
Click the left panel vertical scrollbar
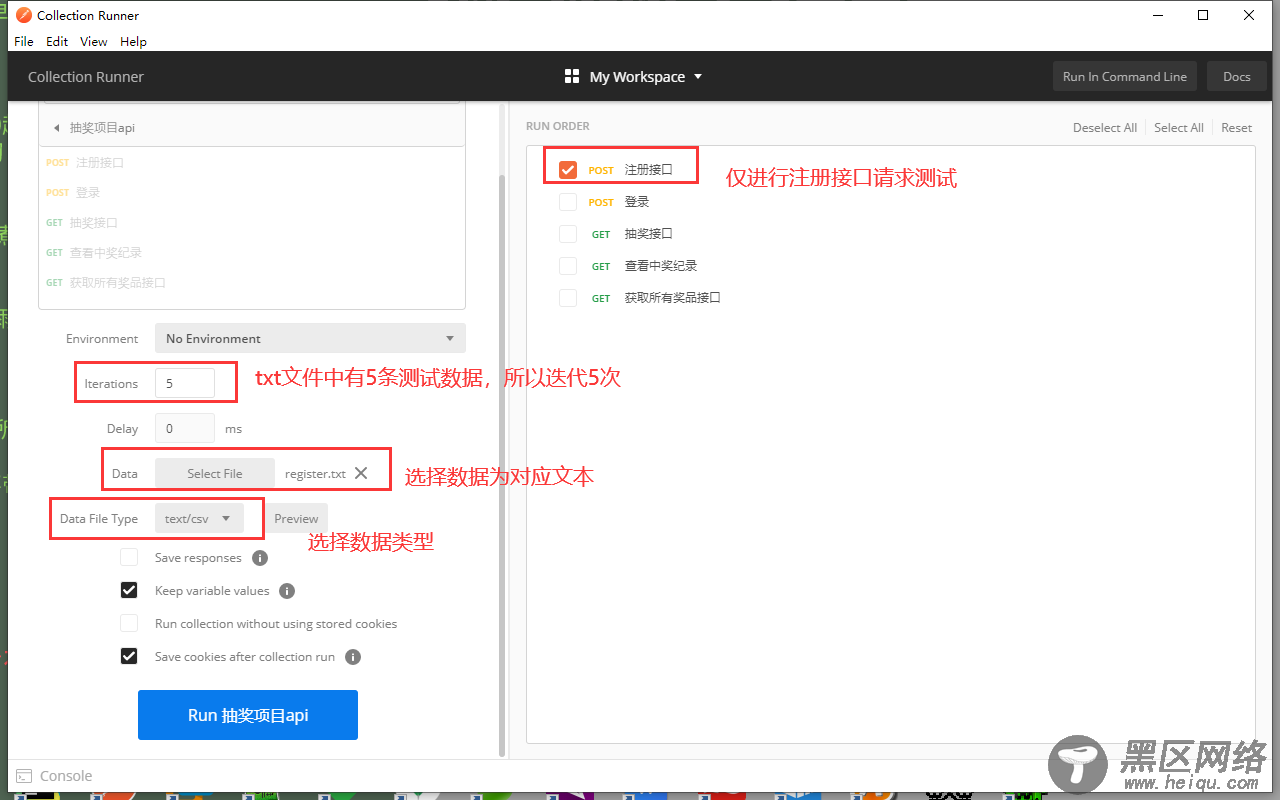tap(501, 465)
